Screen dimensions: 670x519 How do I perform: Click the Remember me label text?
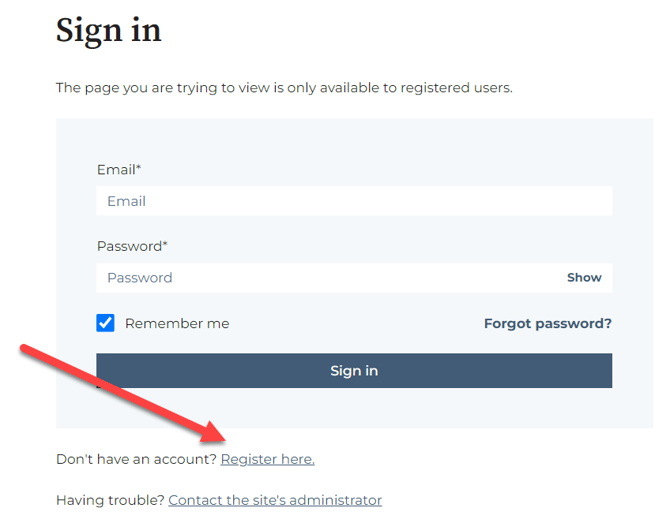click(x=177, y=324)
